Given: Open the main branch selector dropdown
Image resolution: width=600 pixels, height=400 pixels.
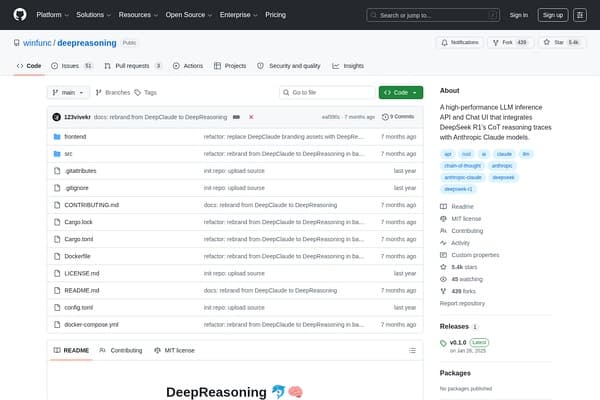Looking at the screenshot, I should click(68, 93).
